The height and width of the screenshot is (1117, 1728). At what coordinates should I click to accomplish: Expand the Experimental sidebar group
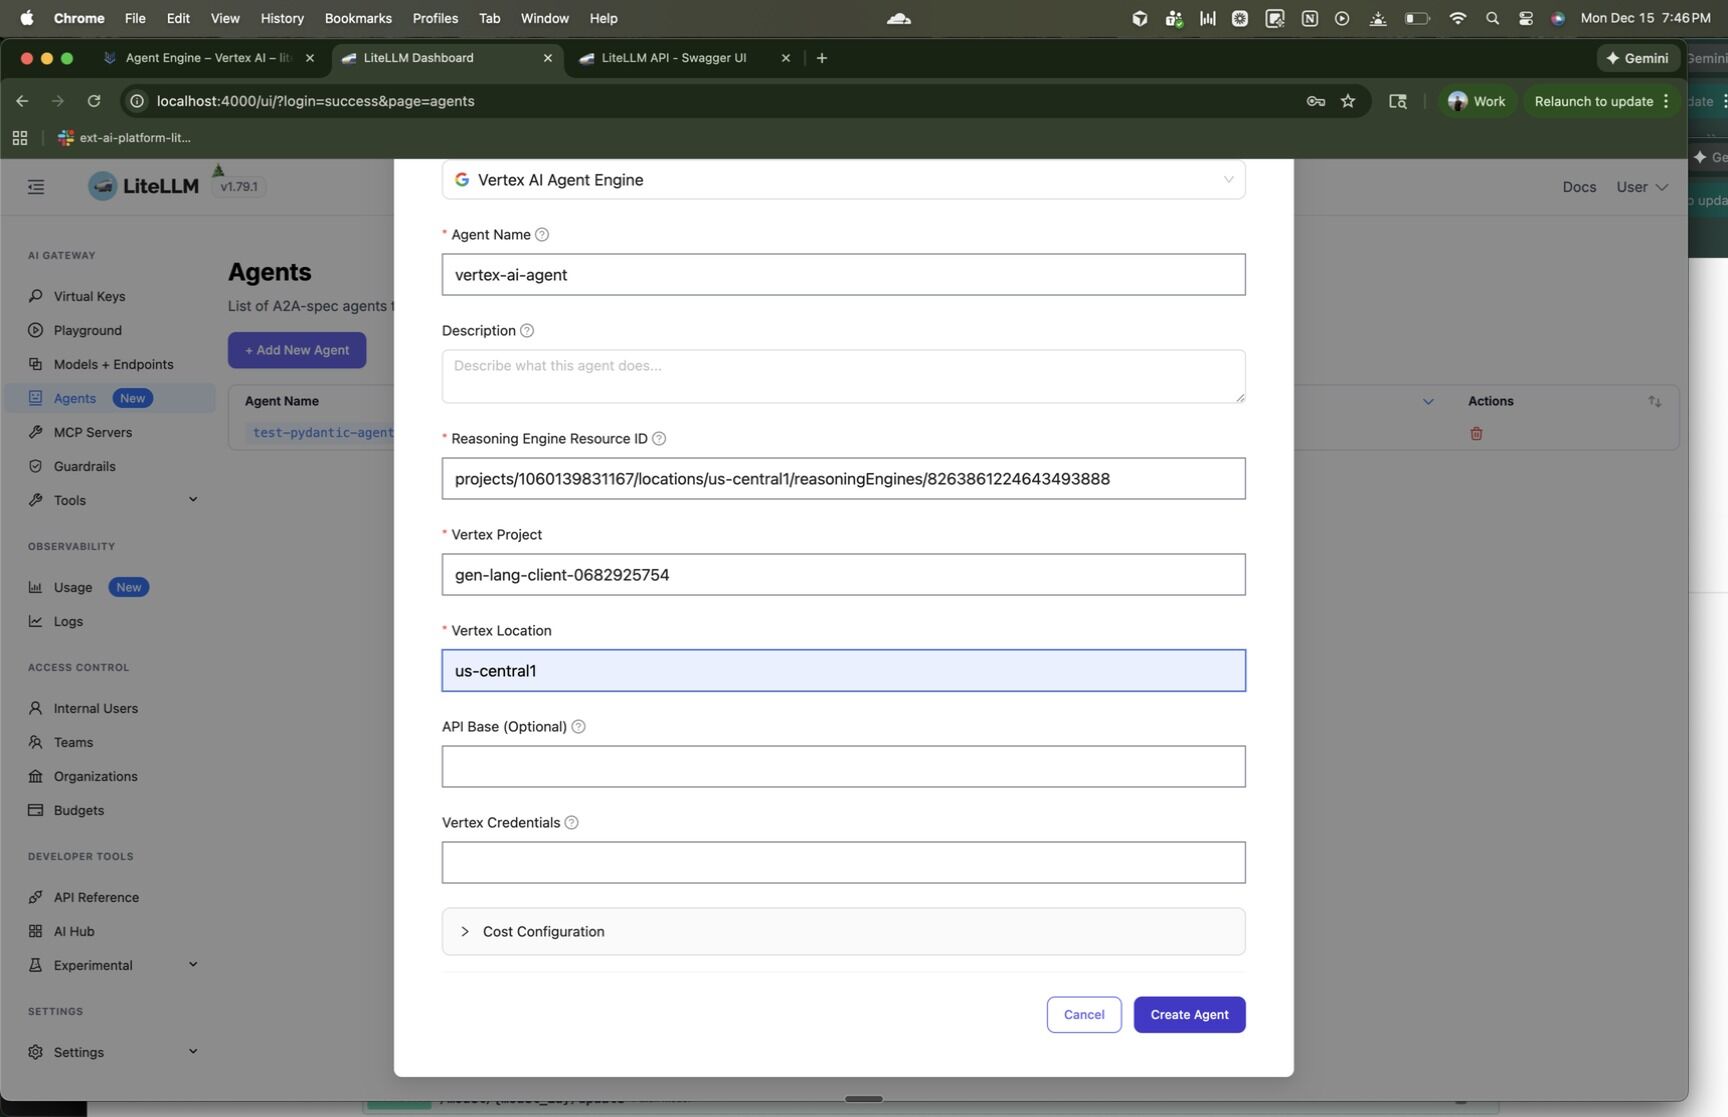point(193,965)
